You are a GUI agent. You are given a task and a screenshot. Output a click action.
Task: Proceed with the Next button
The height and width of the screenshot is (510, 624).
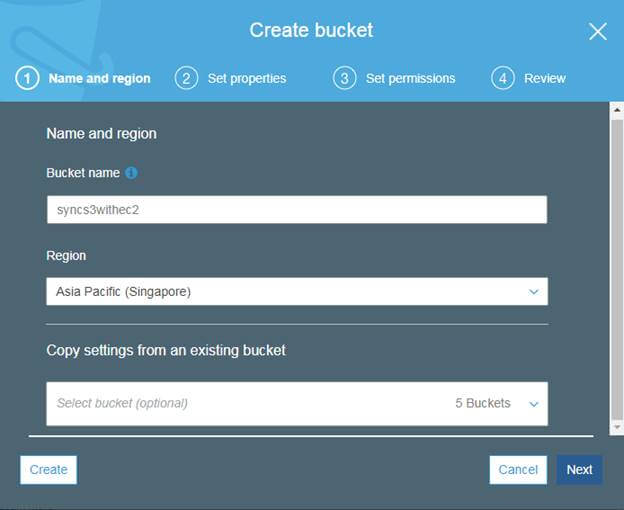[579, 470]
